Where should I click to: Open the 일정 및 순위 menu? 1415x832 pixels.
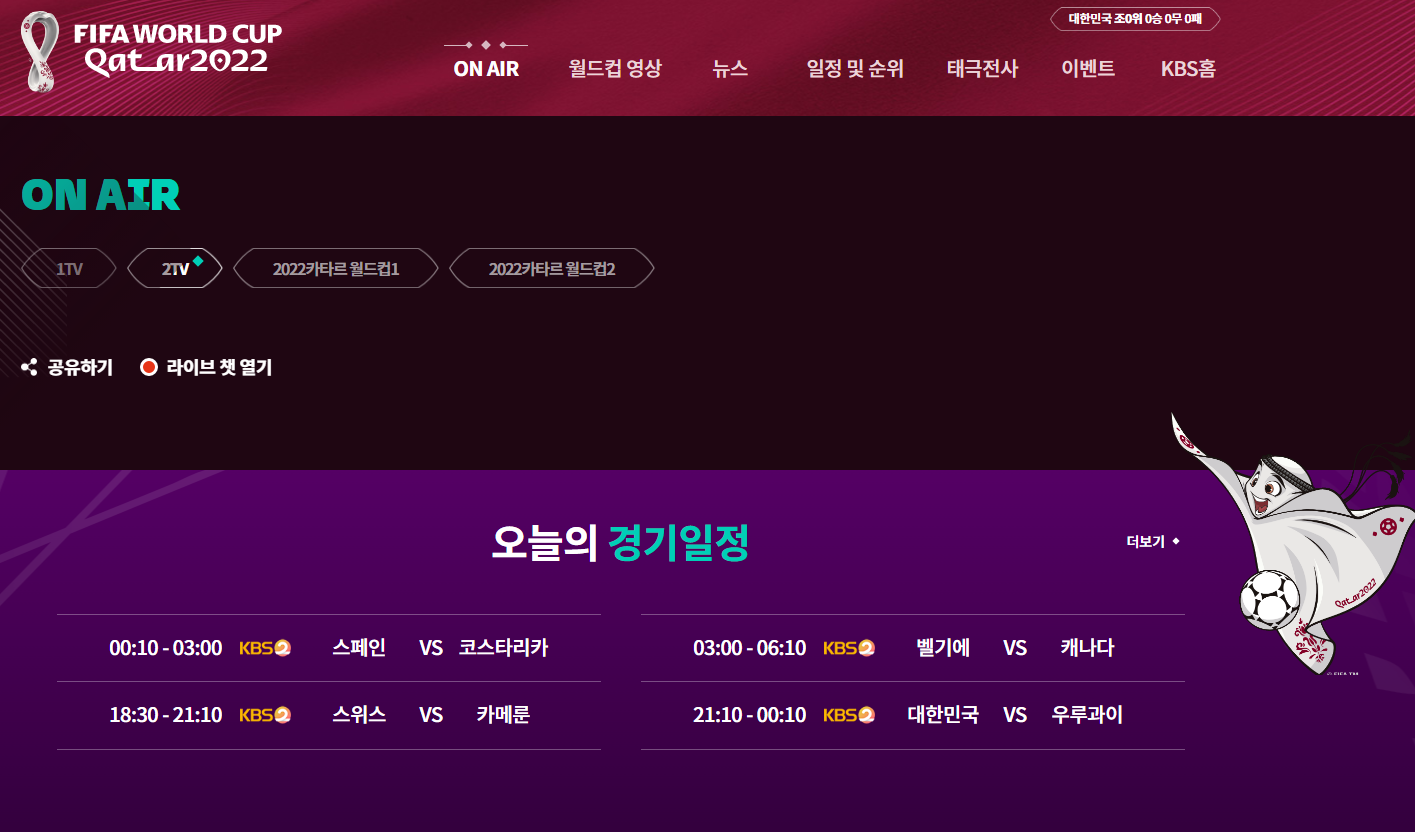tap(855, 69)
